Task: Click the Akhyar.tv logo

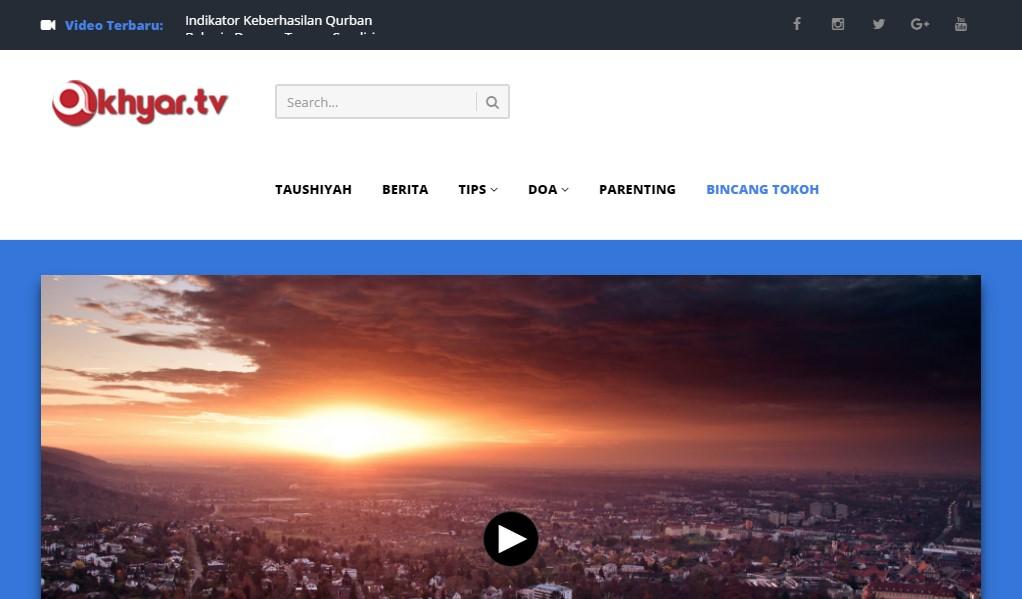Action: [x=140, y=103]
